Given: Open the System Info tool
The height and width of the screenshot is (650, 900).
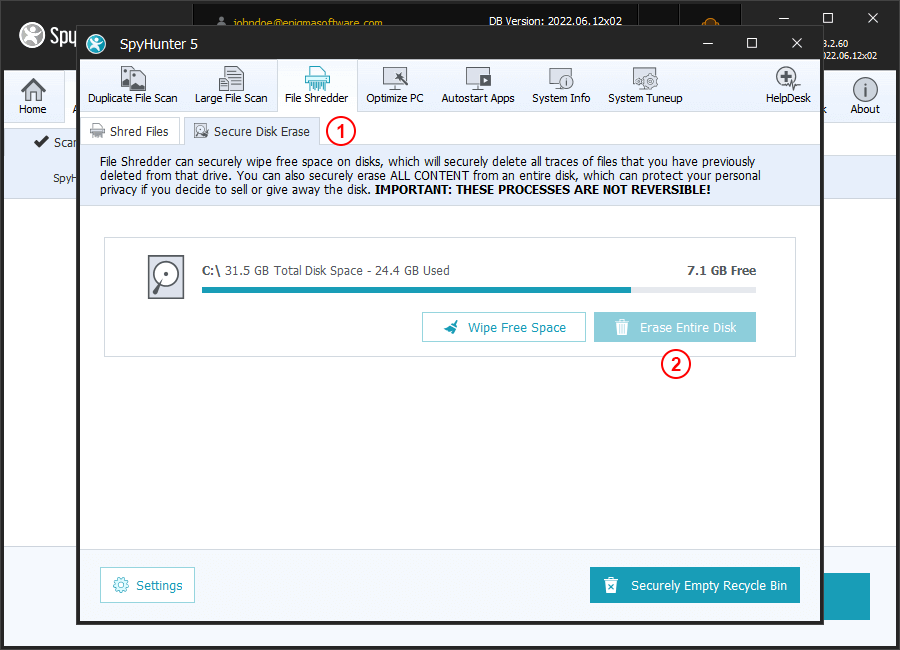Looking at the screenshot, I should point(560,86).
